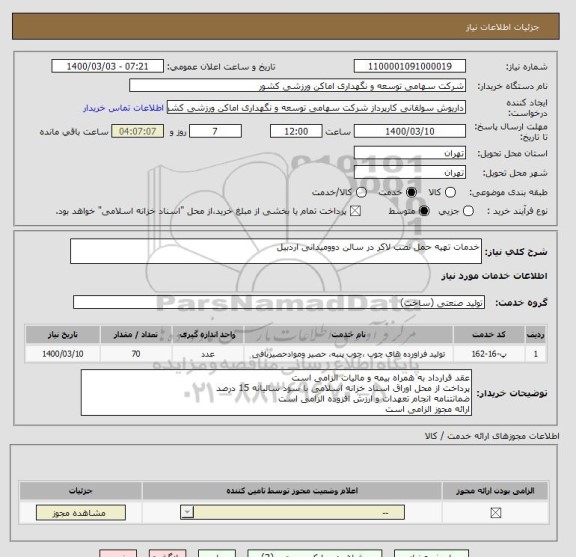Click the الزامی بودن ارائه مجوز header
Screen dimensions: 576x557
(495, 491)
